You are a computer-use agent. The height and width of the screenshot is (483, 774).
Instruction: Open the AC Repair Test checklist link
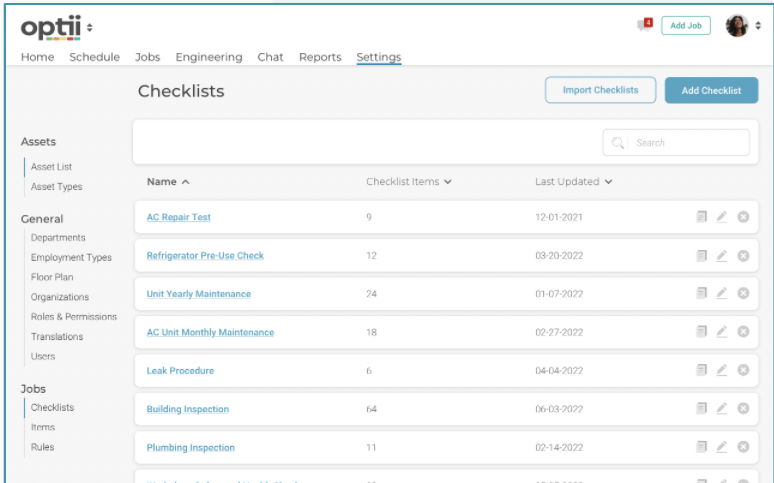pos(179,217)
